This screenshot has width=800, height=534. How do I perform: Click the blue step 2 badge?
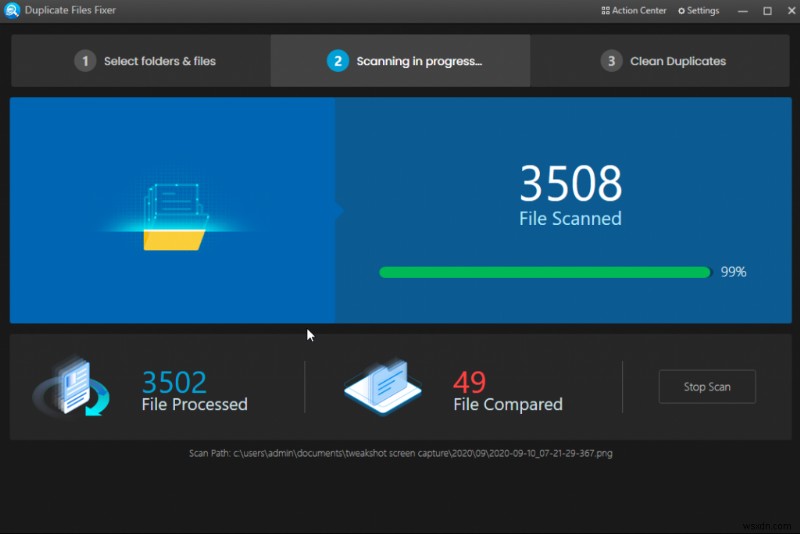[338, 61]
